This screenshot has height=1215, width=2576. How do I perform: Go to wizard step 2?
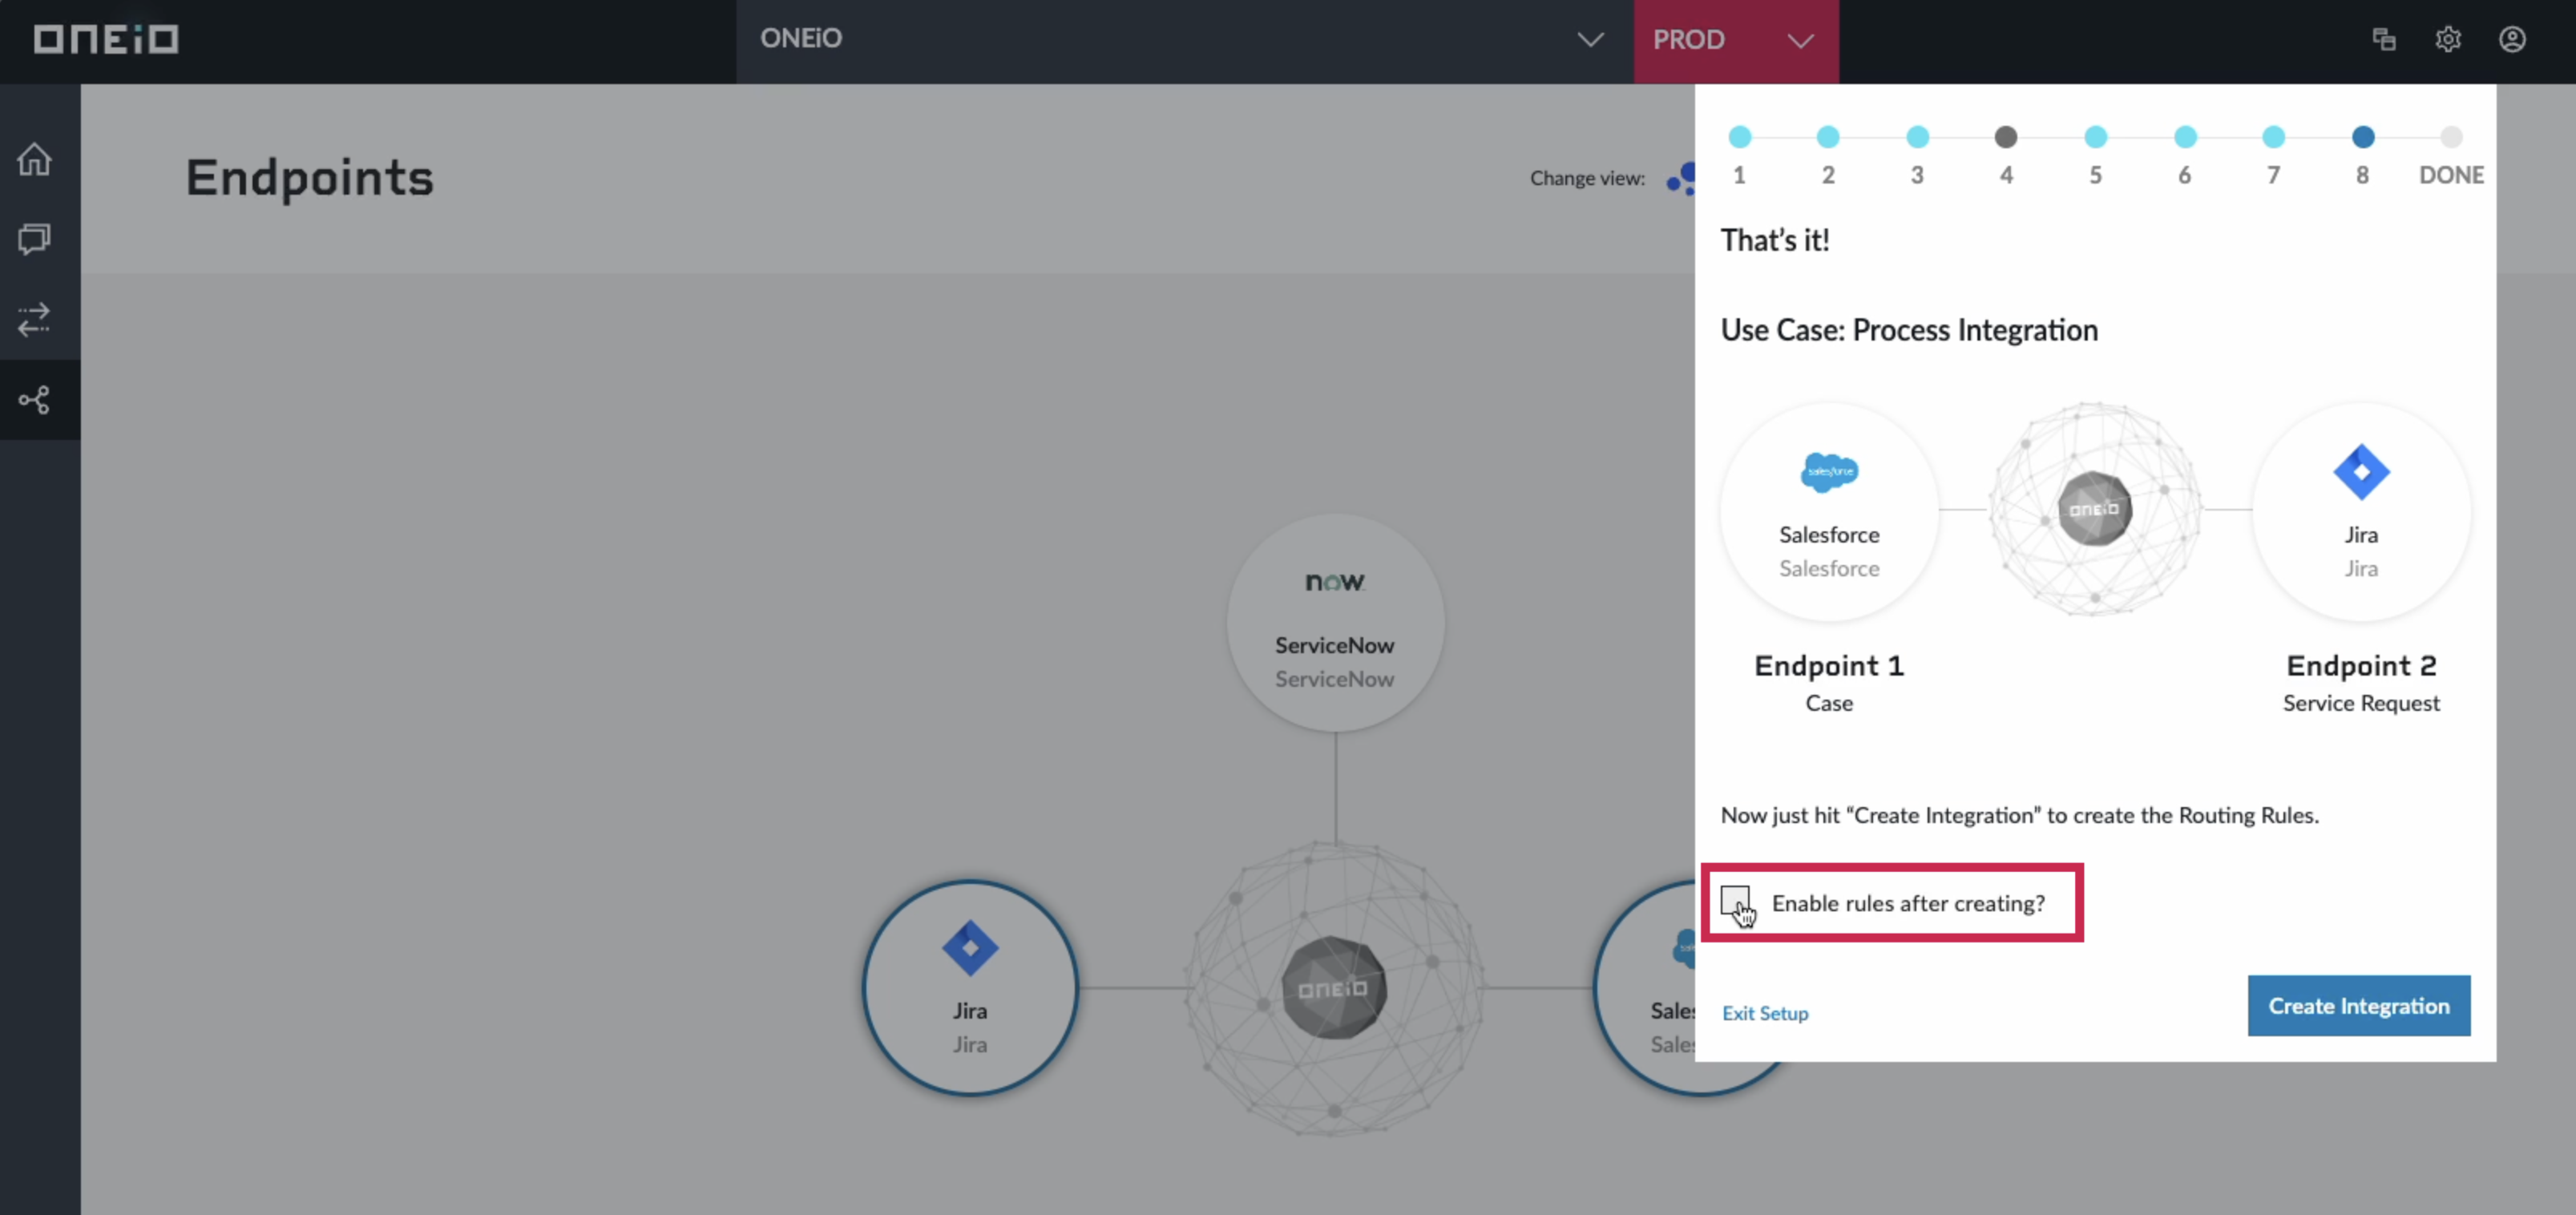click(1827, 137)
